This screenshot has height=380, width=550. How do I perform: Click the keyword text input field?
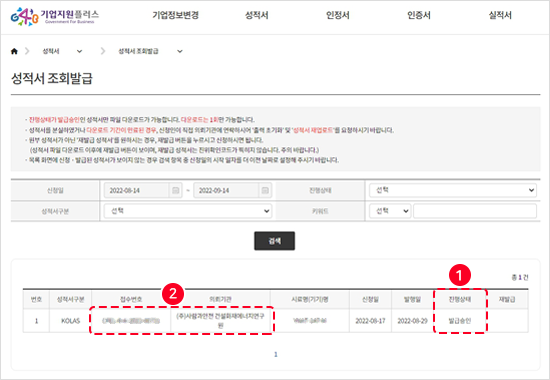(475, 211)
